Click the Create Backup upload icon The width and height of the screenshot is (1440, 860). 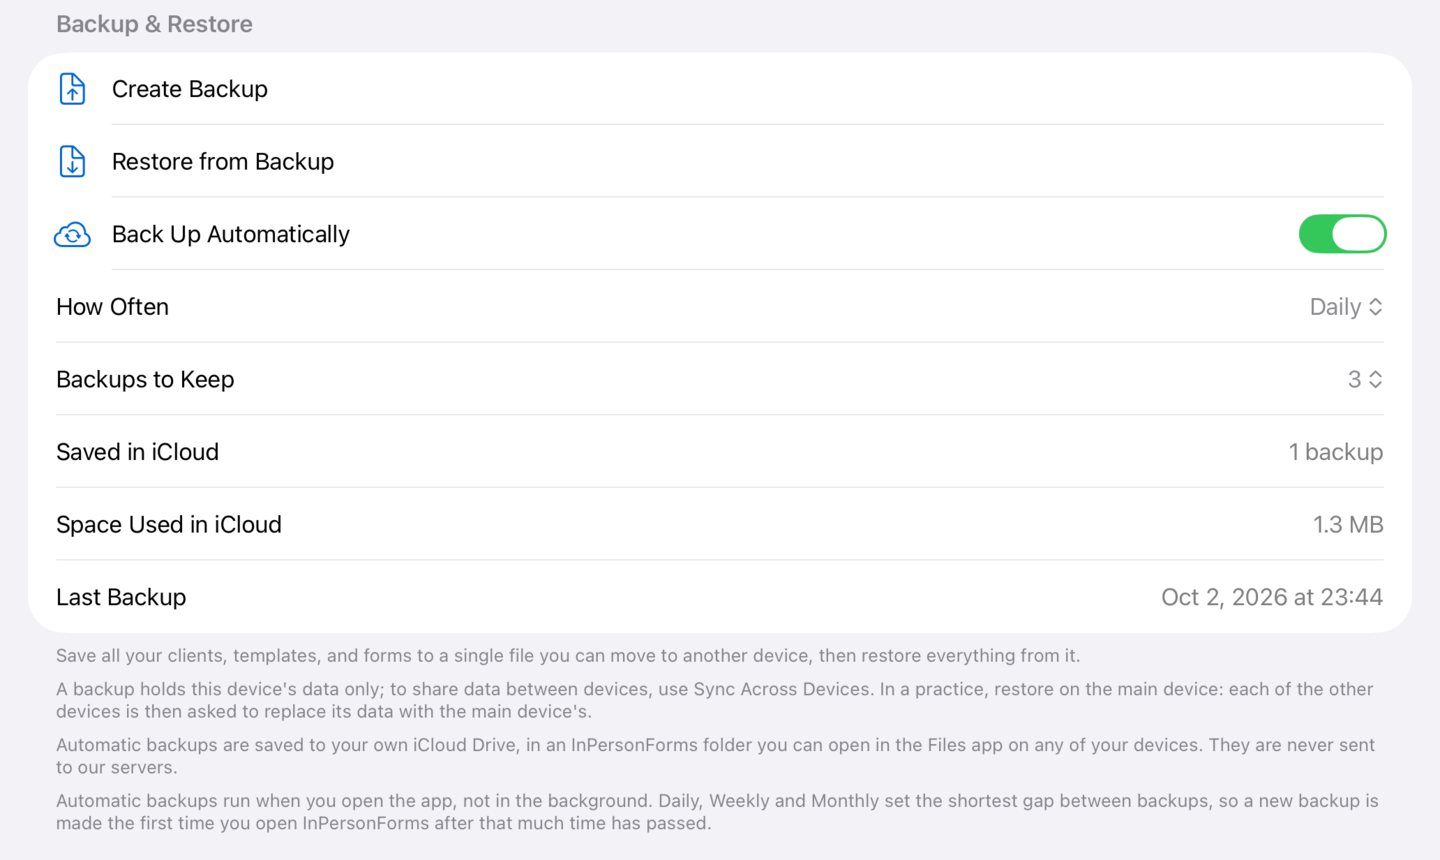pos(72,89)
